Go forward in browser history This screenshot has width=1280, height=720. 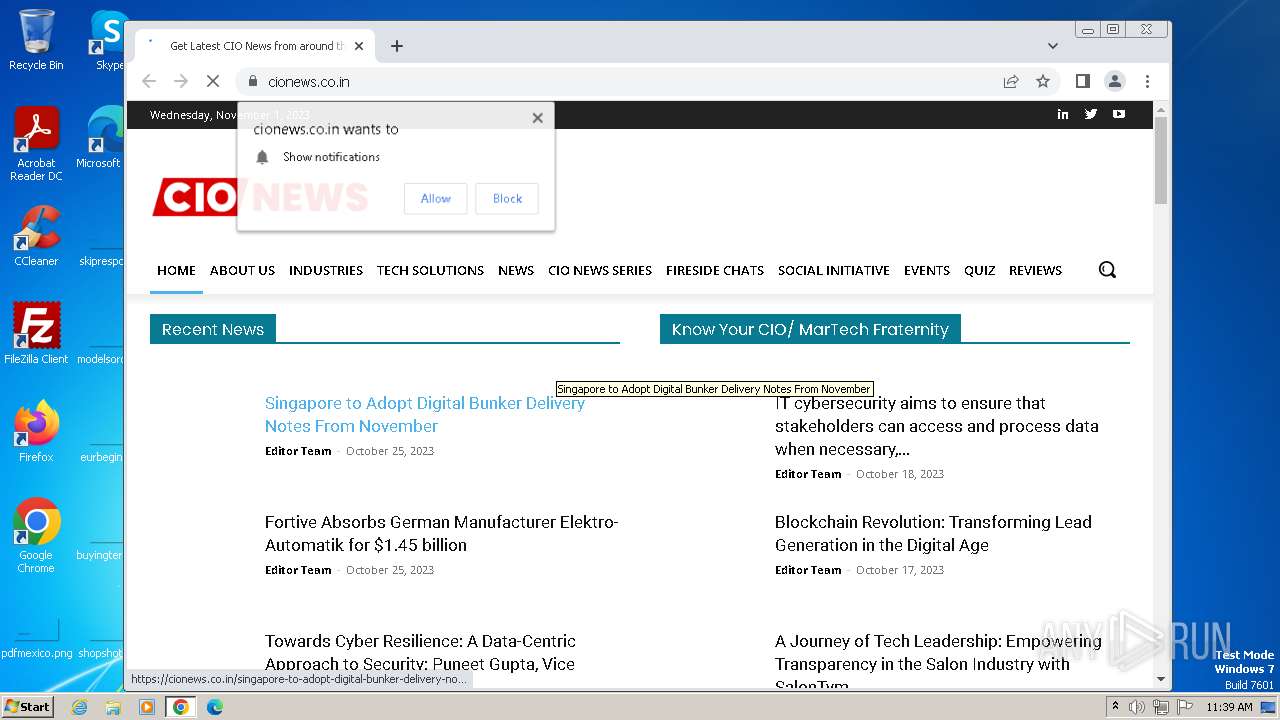click(x=181, y=82)
